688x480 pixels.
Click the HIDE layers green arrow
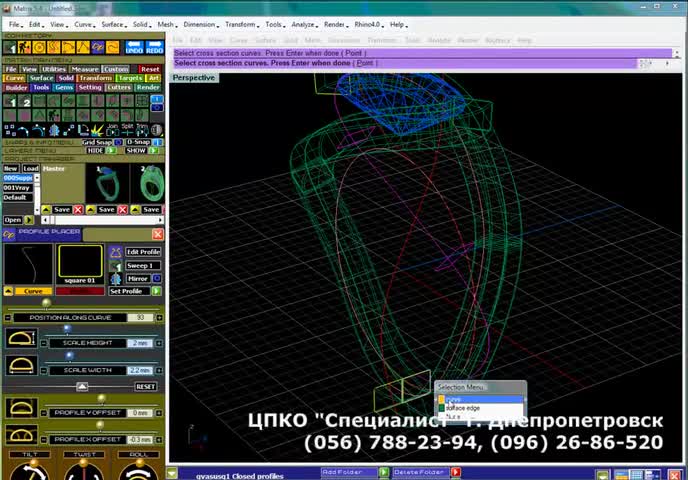[111, 150]
